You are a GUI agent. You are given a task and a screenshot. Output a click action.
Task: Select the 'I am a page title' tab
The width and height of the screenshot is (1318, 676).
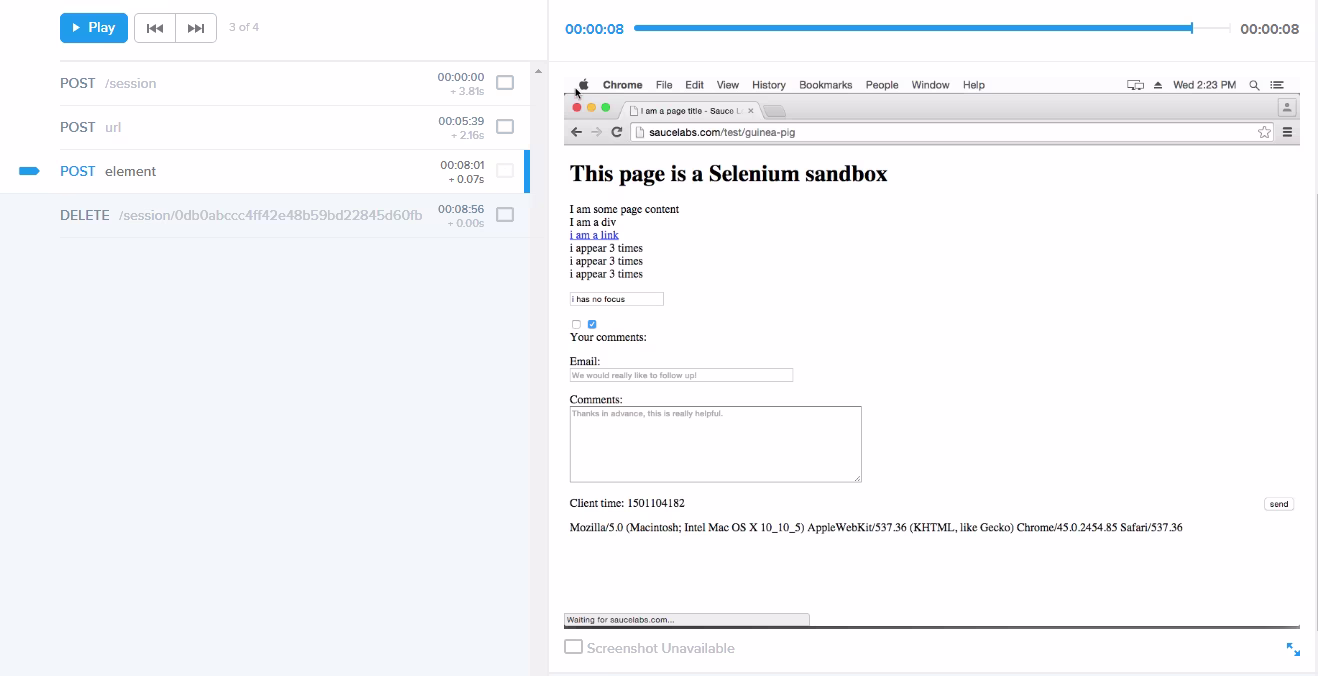(690, 111)
